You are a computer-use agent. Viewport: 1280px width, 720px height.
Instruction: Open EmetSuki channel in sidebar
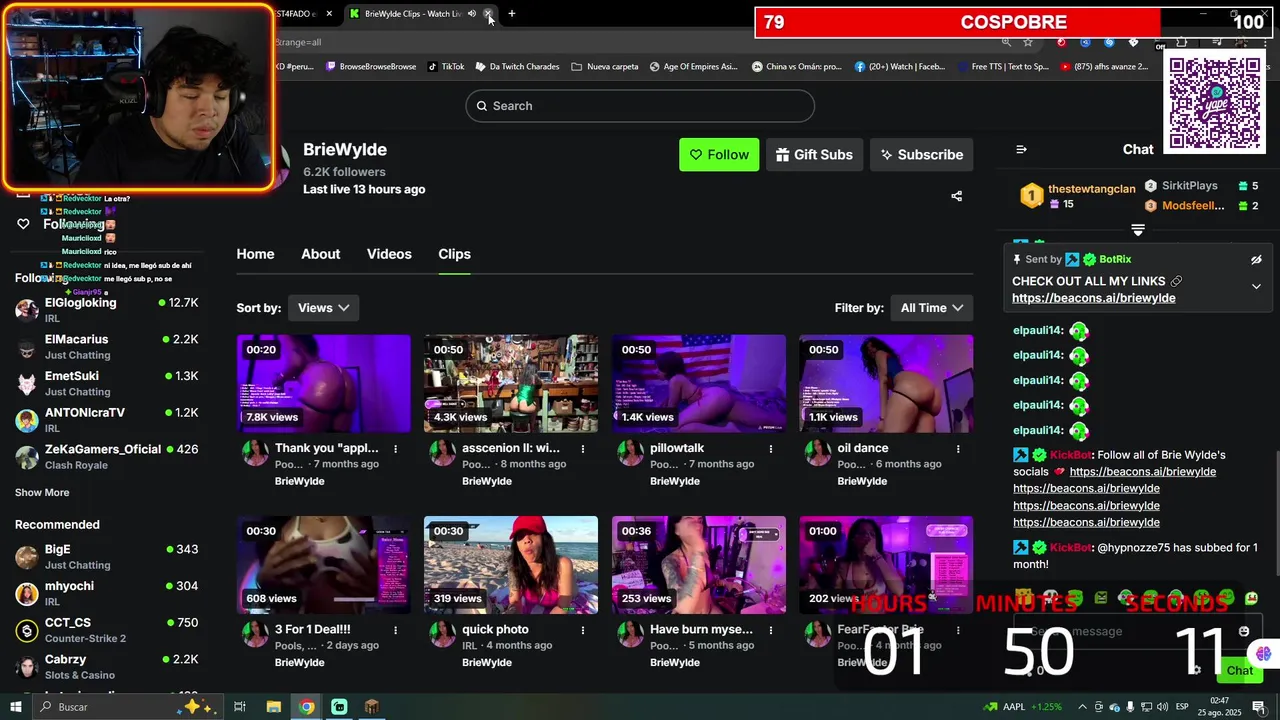[x=106, y=383]
